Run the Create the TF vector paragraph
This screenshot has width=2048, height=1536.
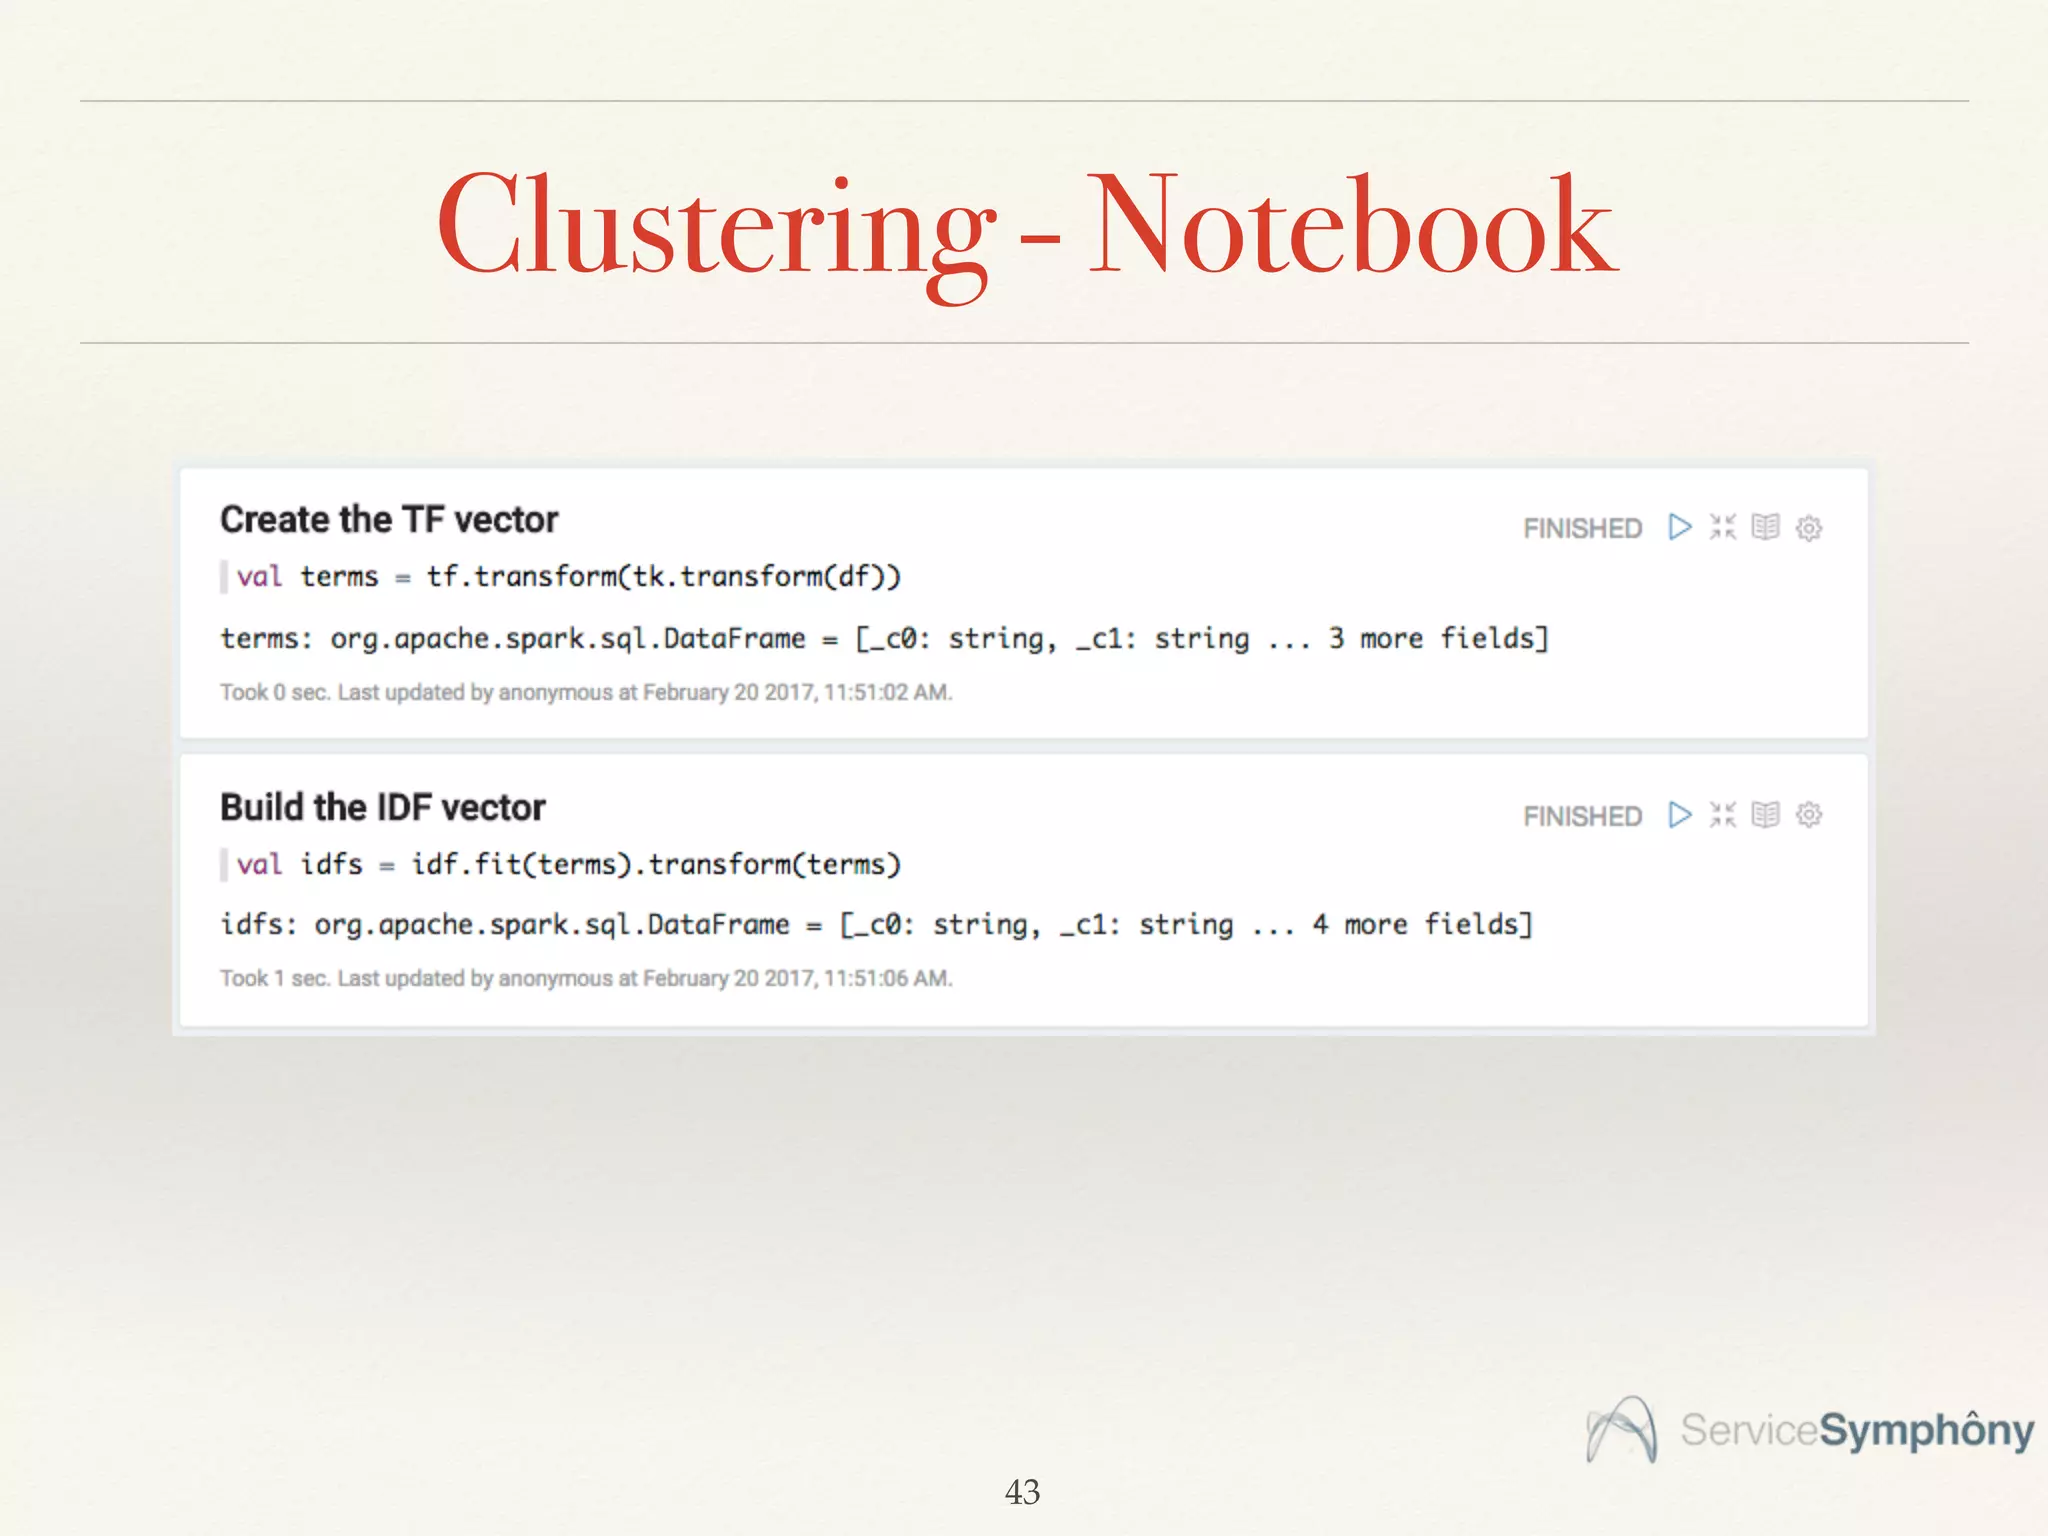pos(1679,527)
